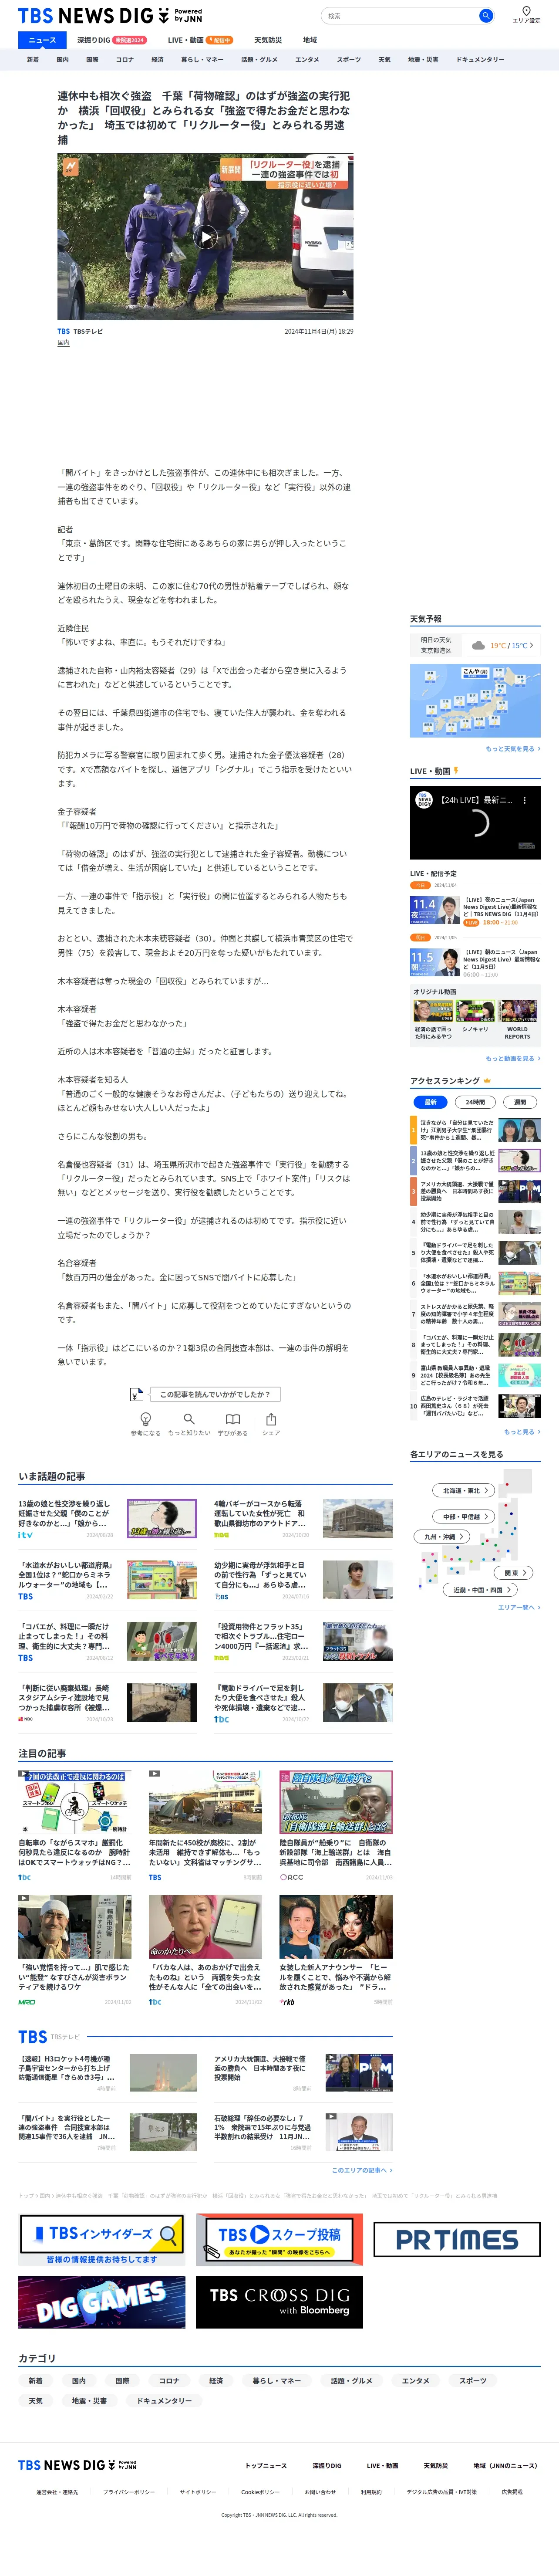Click 暮らし・マネー category pill at bottom

[276, 2380]
